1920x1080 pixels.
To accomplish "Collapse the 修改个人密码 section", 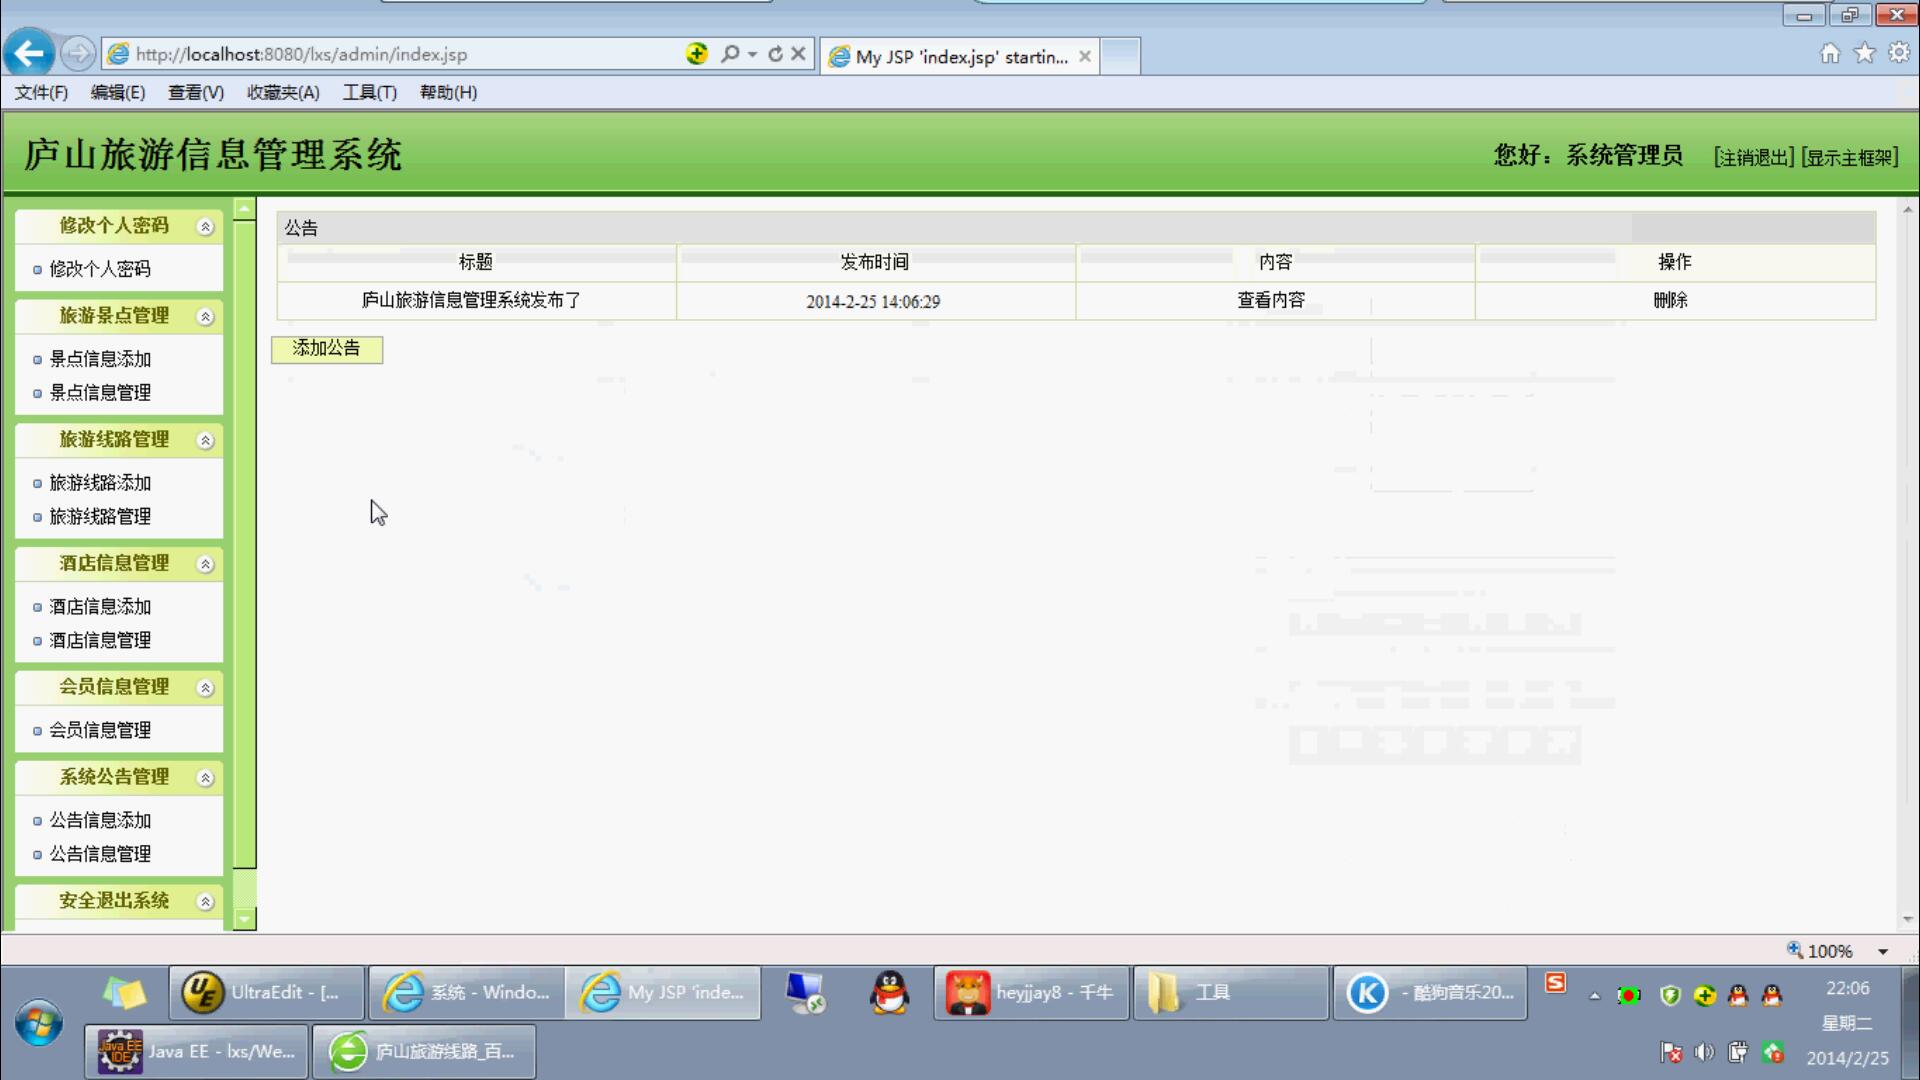I will click(205, 227).
